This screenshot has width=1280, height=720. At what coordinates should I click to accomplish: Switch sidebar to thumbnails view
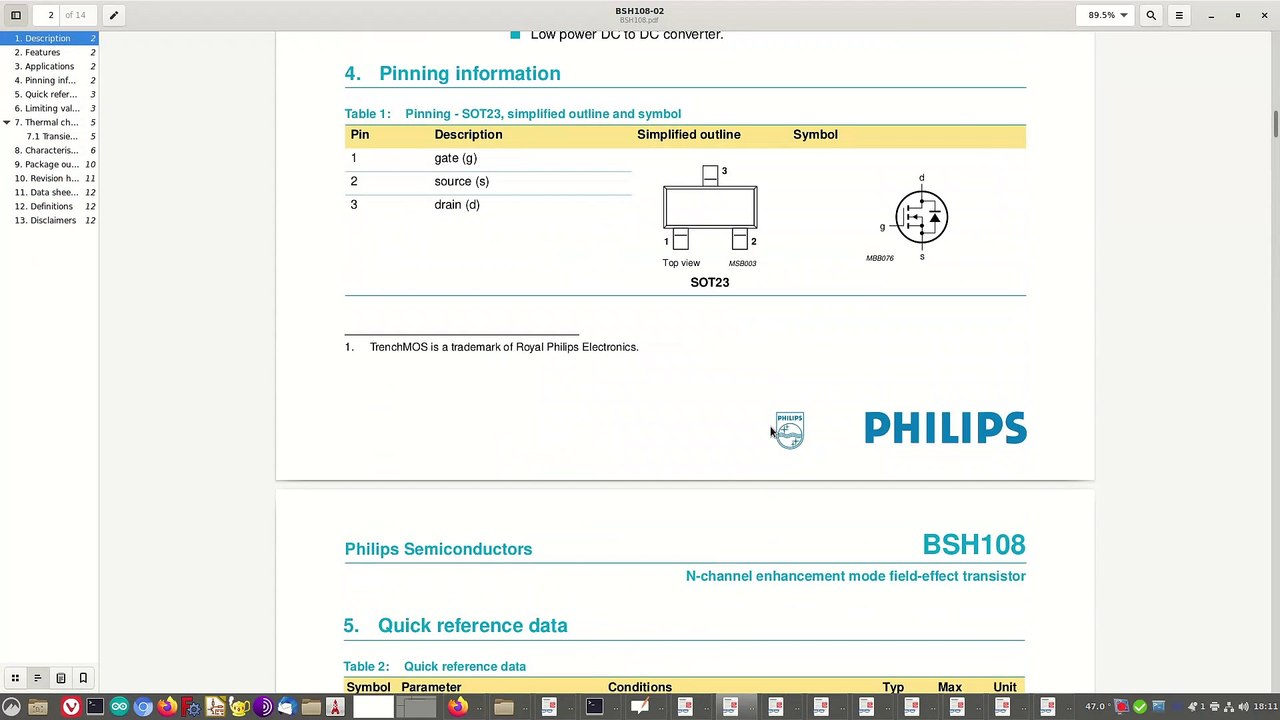pos(15,678)
